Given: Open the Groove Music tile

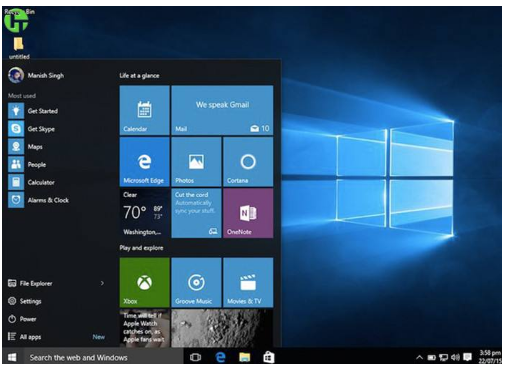Looking at the screenshot, I should (196, 282).
